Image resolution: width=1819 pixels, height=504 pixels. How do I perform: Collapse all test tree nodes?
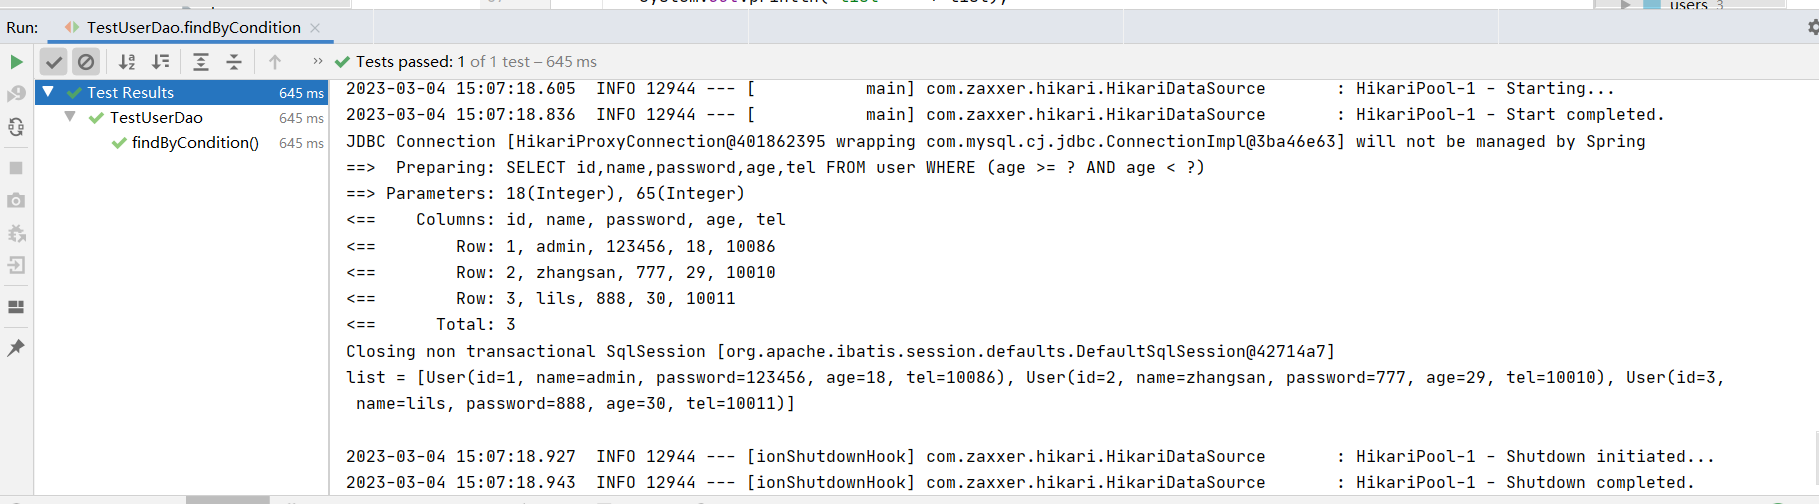234,62
